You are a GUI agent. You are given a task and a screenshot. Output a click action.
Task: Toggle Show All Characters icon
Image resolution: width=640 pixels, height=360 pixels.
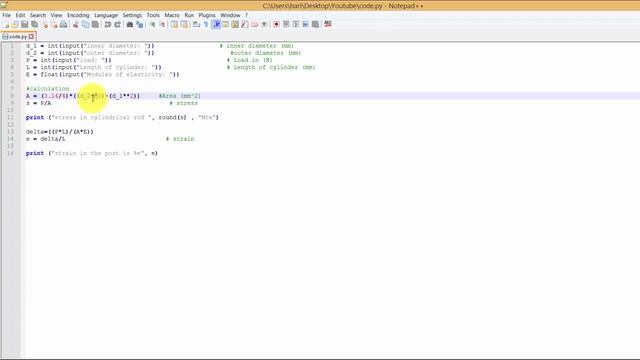(x=206, y=24)
